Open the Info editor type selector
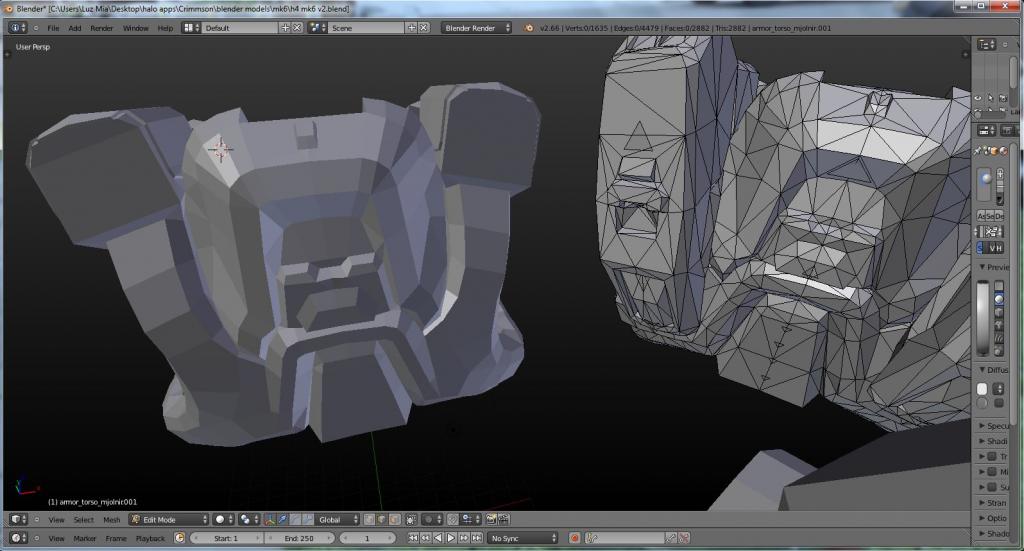This screenshot has width=1024, height=551. tap(18, 28)
